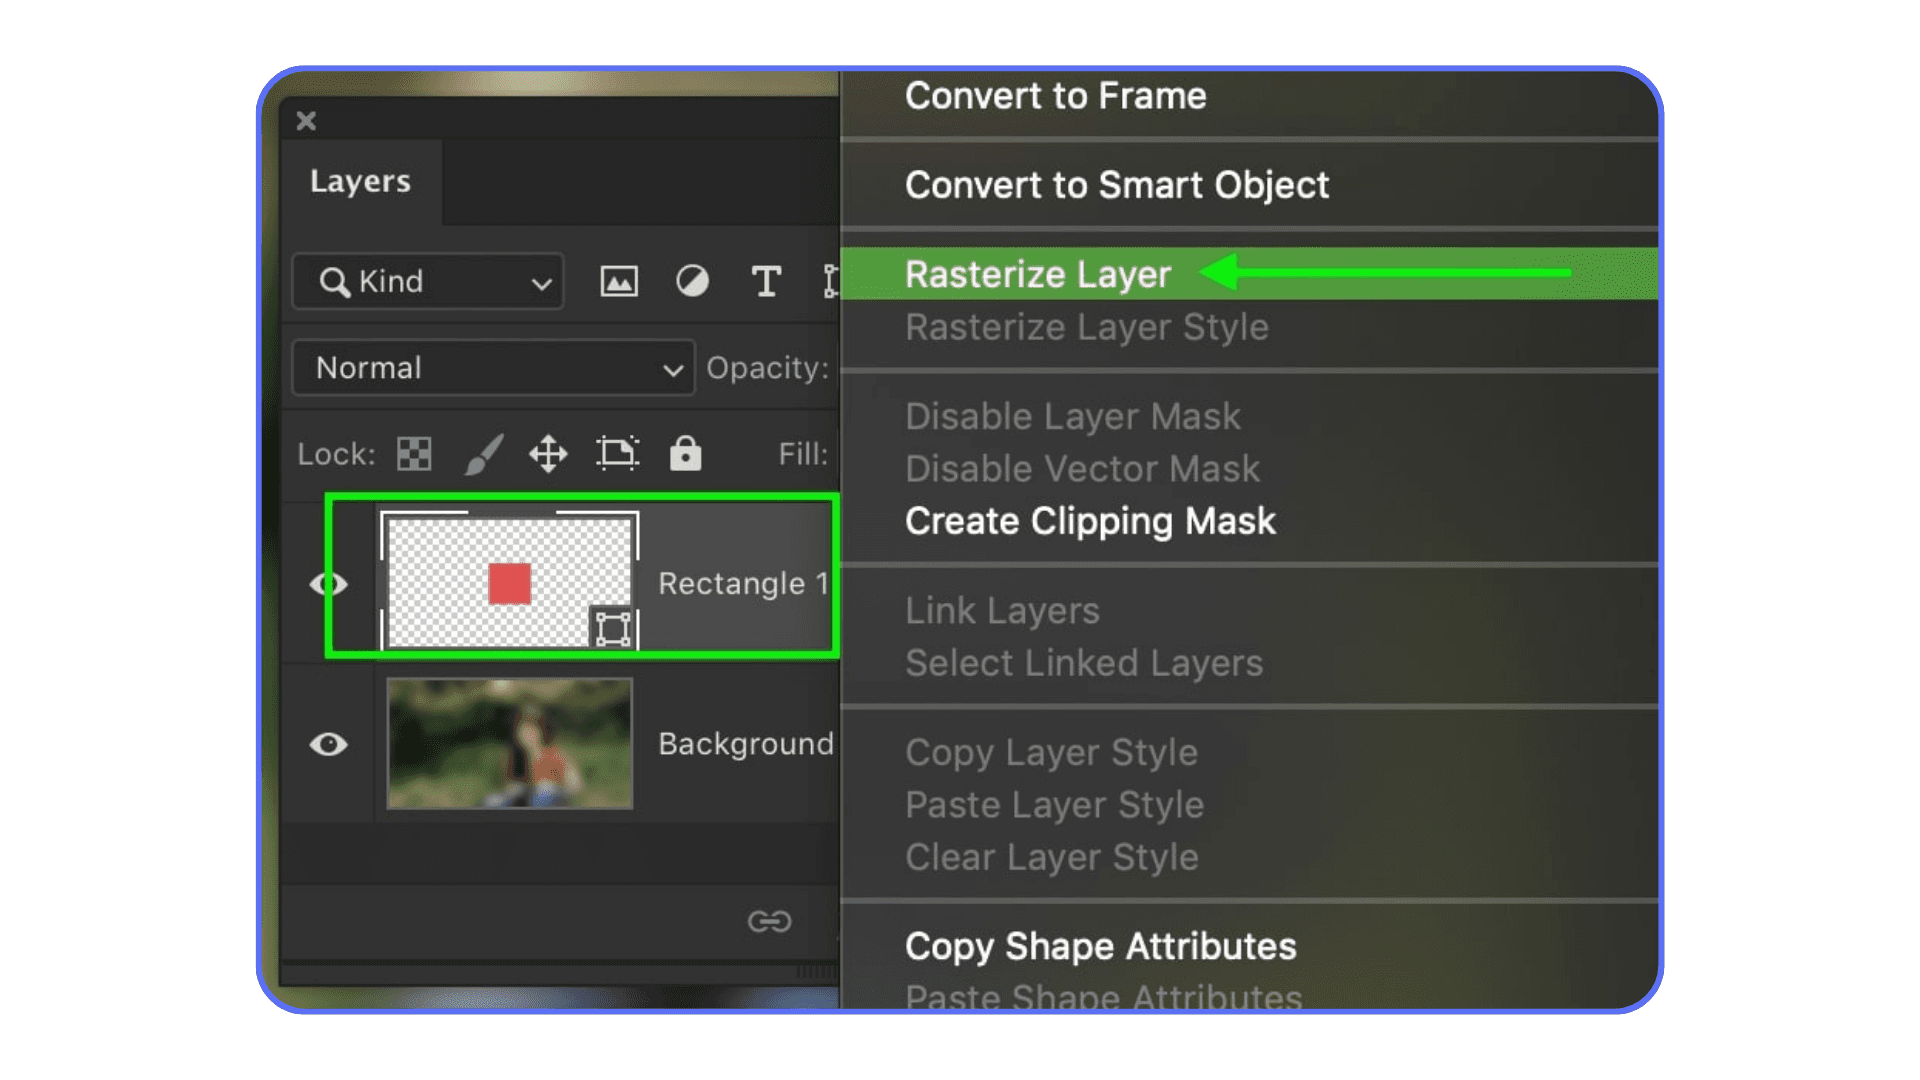Click the Lock position icon
This screenshot has width=1920, height=1080.
coord(547,453)
